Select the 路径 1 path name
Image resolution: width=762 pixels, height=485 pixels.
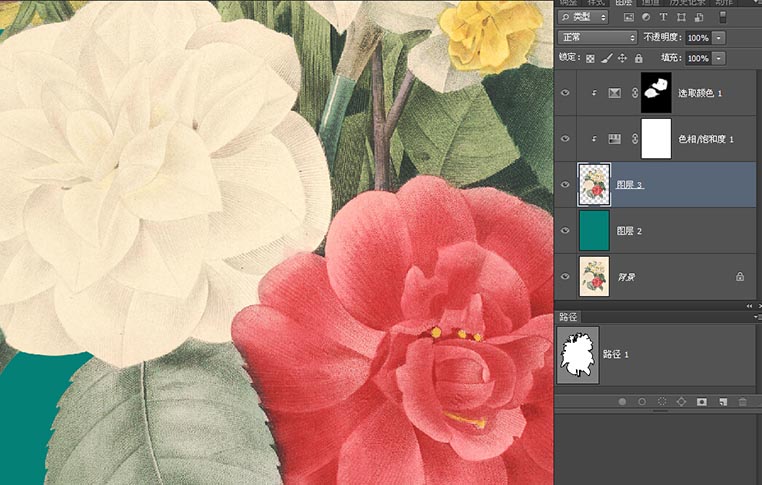pyautogui.click(x=616, y=354)
